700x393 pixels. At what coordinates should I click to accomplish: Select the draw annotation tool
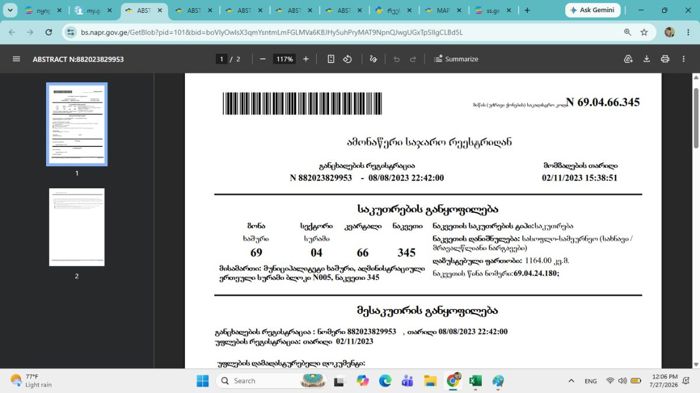pyautogui.click(x=373, y=59)
